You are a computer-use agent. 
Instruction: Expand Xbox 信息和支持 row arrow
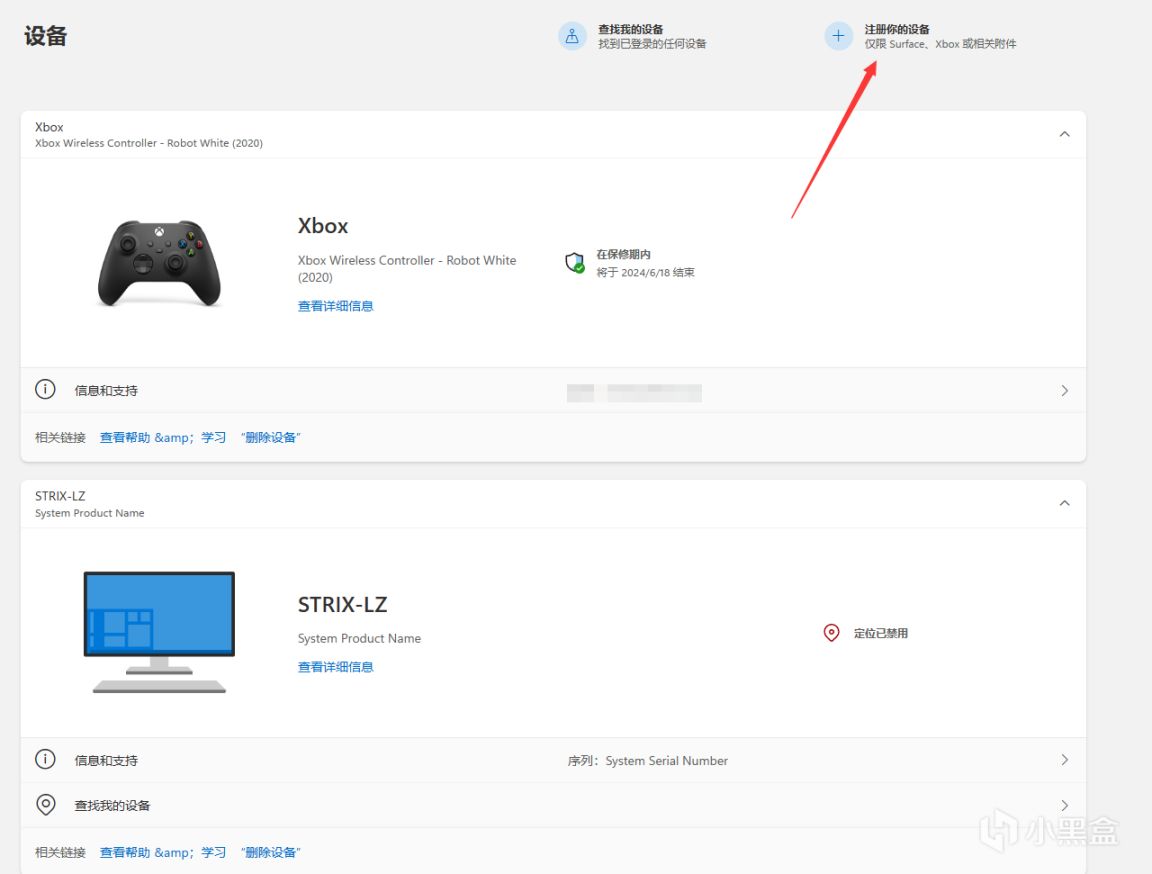[x=1065, y=391]
